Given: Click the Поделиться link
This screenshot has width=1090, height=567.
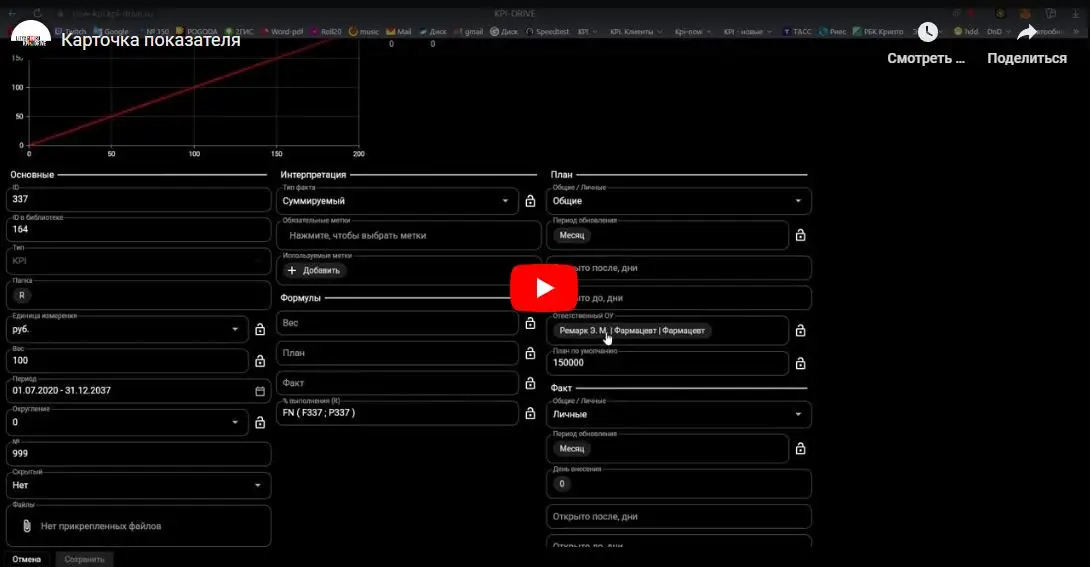Looking at the screenshot, I should click(1027, 58).
